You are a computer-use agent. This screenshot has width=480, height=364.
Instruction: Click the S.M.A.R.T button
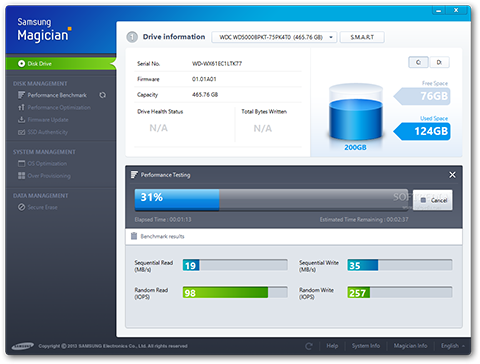tap(362, 37)
